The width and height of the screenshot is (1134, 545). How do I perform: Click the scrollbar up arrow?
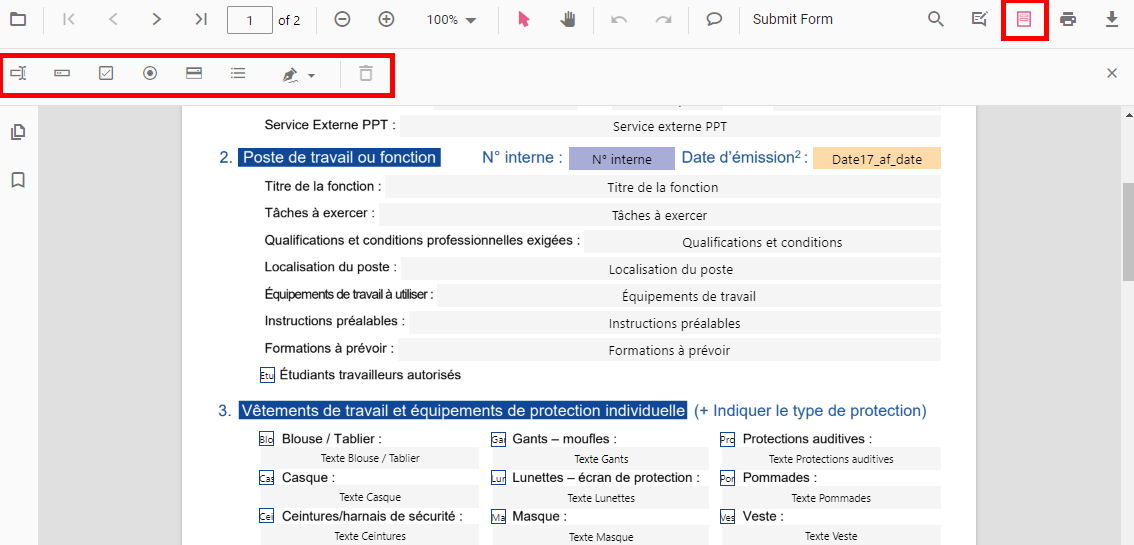tap(1127, 114)
